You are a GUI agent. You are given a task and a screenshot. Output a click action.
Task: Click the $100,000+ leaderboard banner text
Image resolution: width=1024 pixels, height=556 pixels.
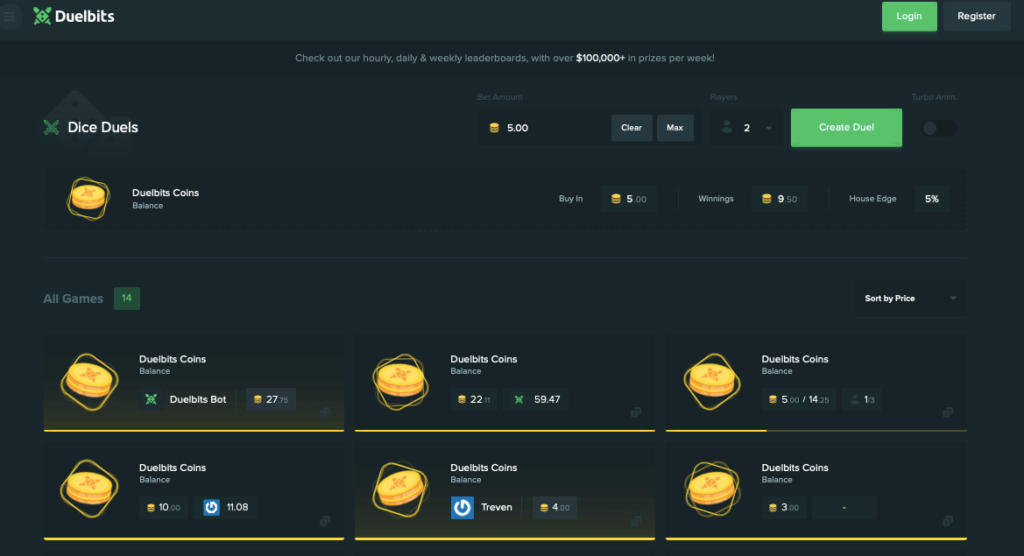point(600,58)
